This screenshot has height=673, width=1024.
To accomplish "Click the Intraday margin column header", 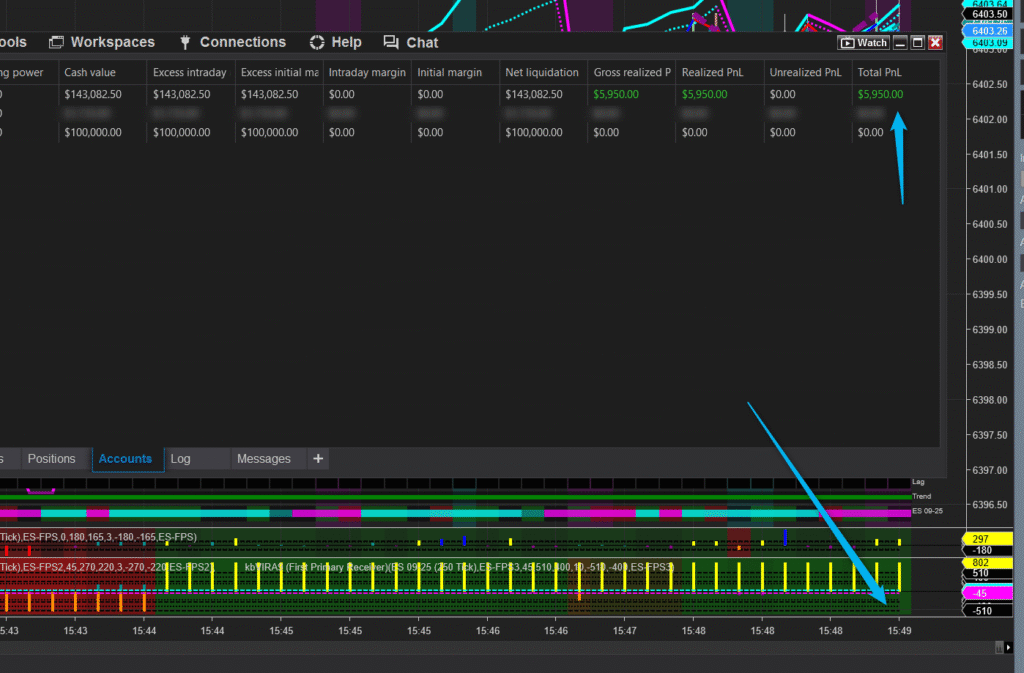I will (x=367, y=72).
